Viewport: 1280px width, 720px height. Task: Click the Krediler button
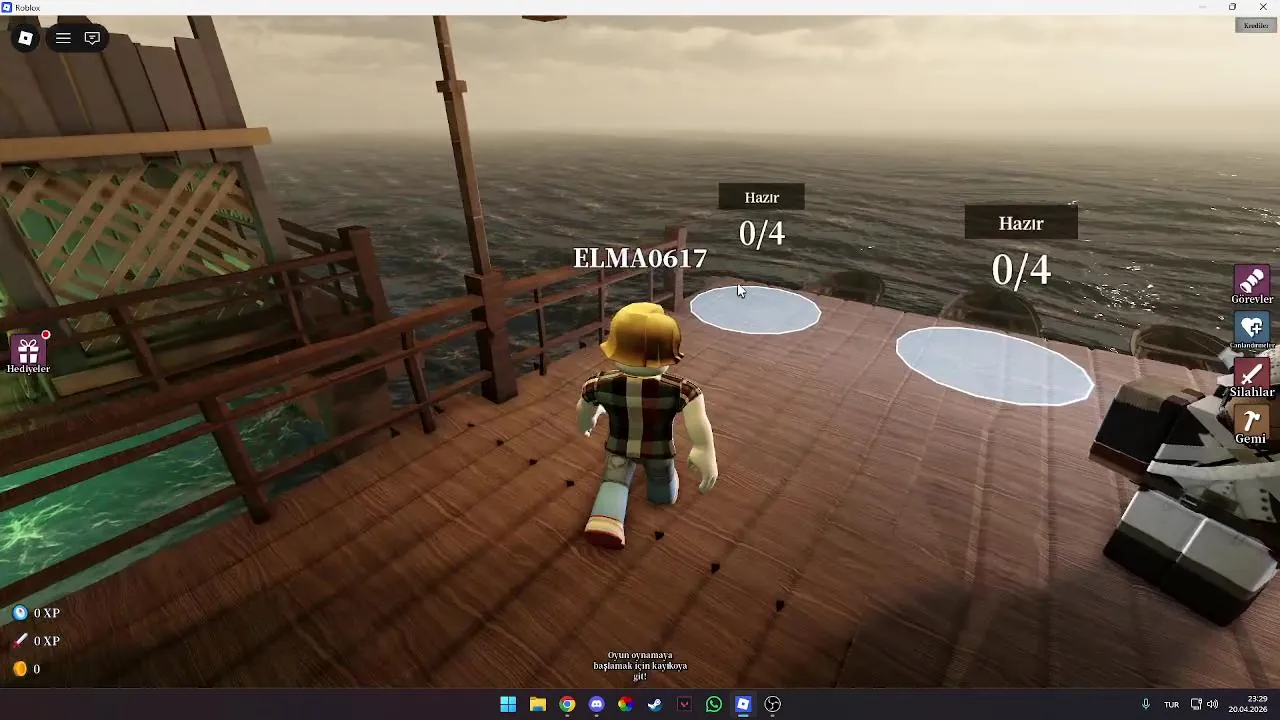(1256, 25)
